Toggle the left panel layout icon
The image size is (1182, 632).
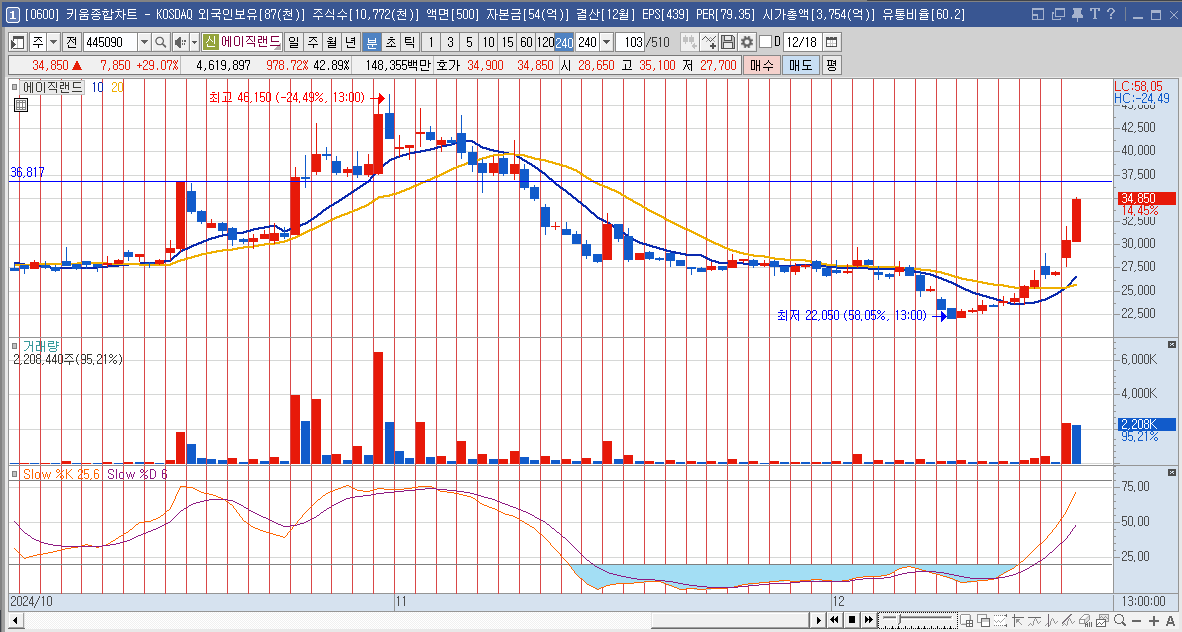17,42
